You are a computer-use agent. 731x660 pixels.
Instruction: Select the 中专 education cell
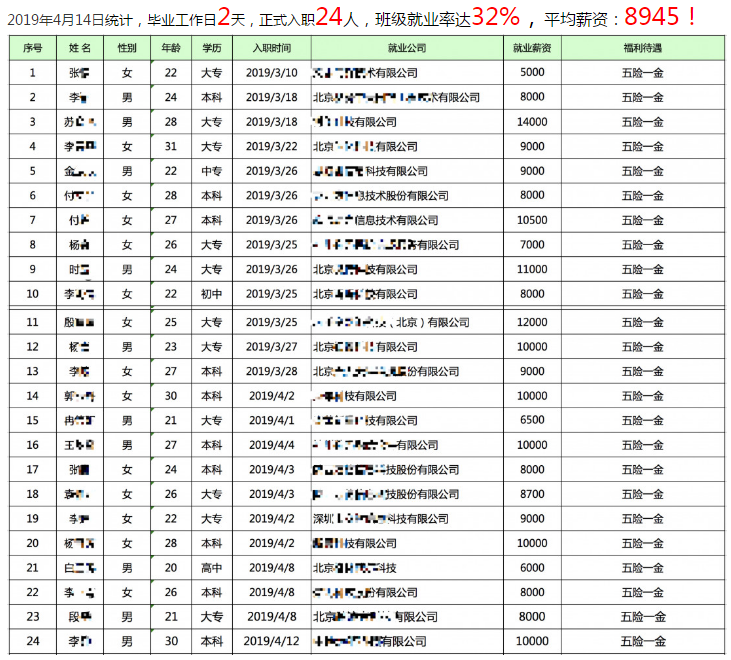[211, 171]
